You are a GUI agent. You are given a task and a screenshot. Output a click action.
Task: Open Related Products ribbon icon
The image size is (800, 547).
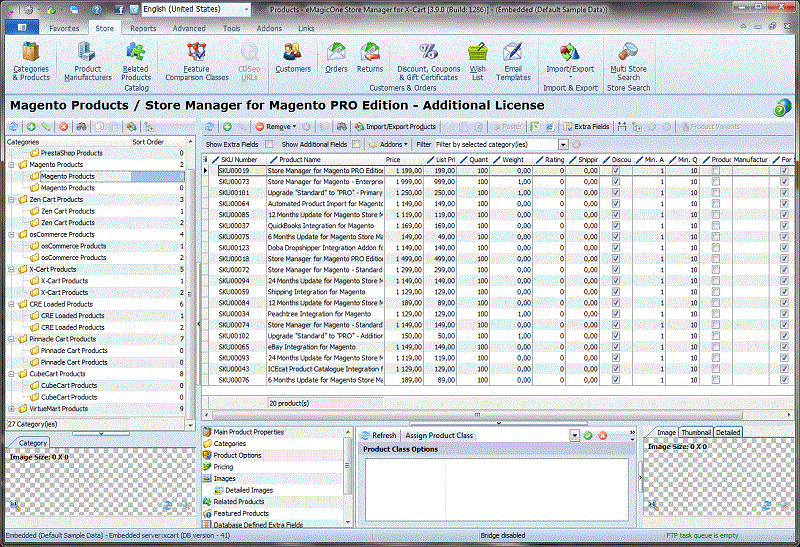pyautogui.click(x=136, y=62)
